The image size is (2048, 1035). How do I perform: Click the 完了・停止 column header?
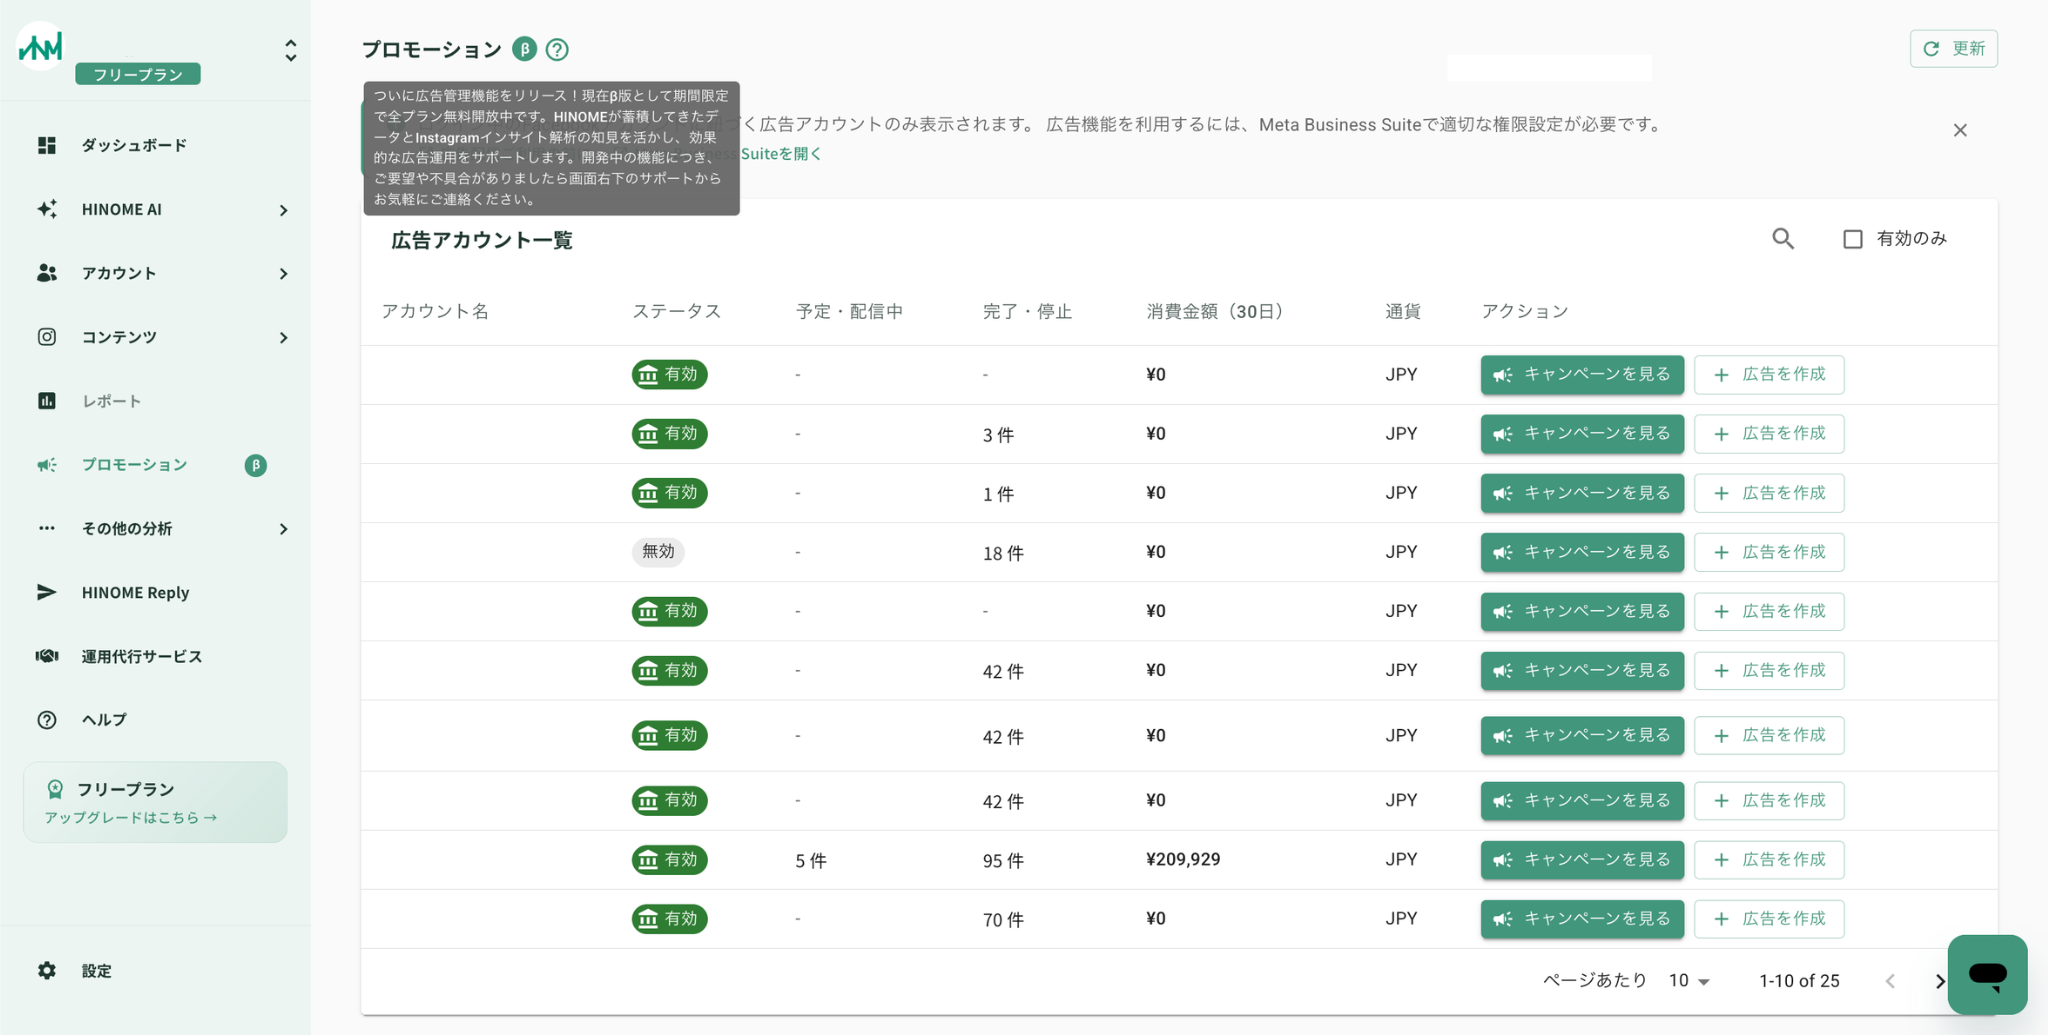1027,312
